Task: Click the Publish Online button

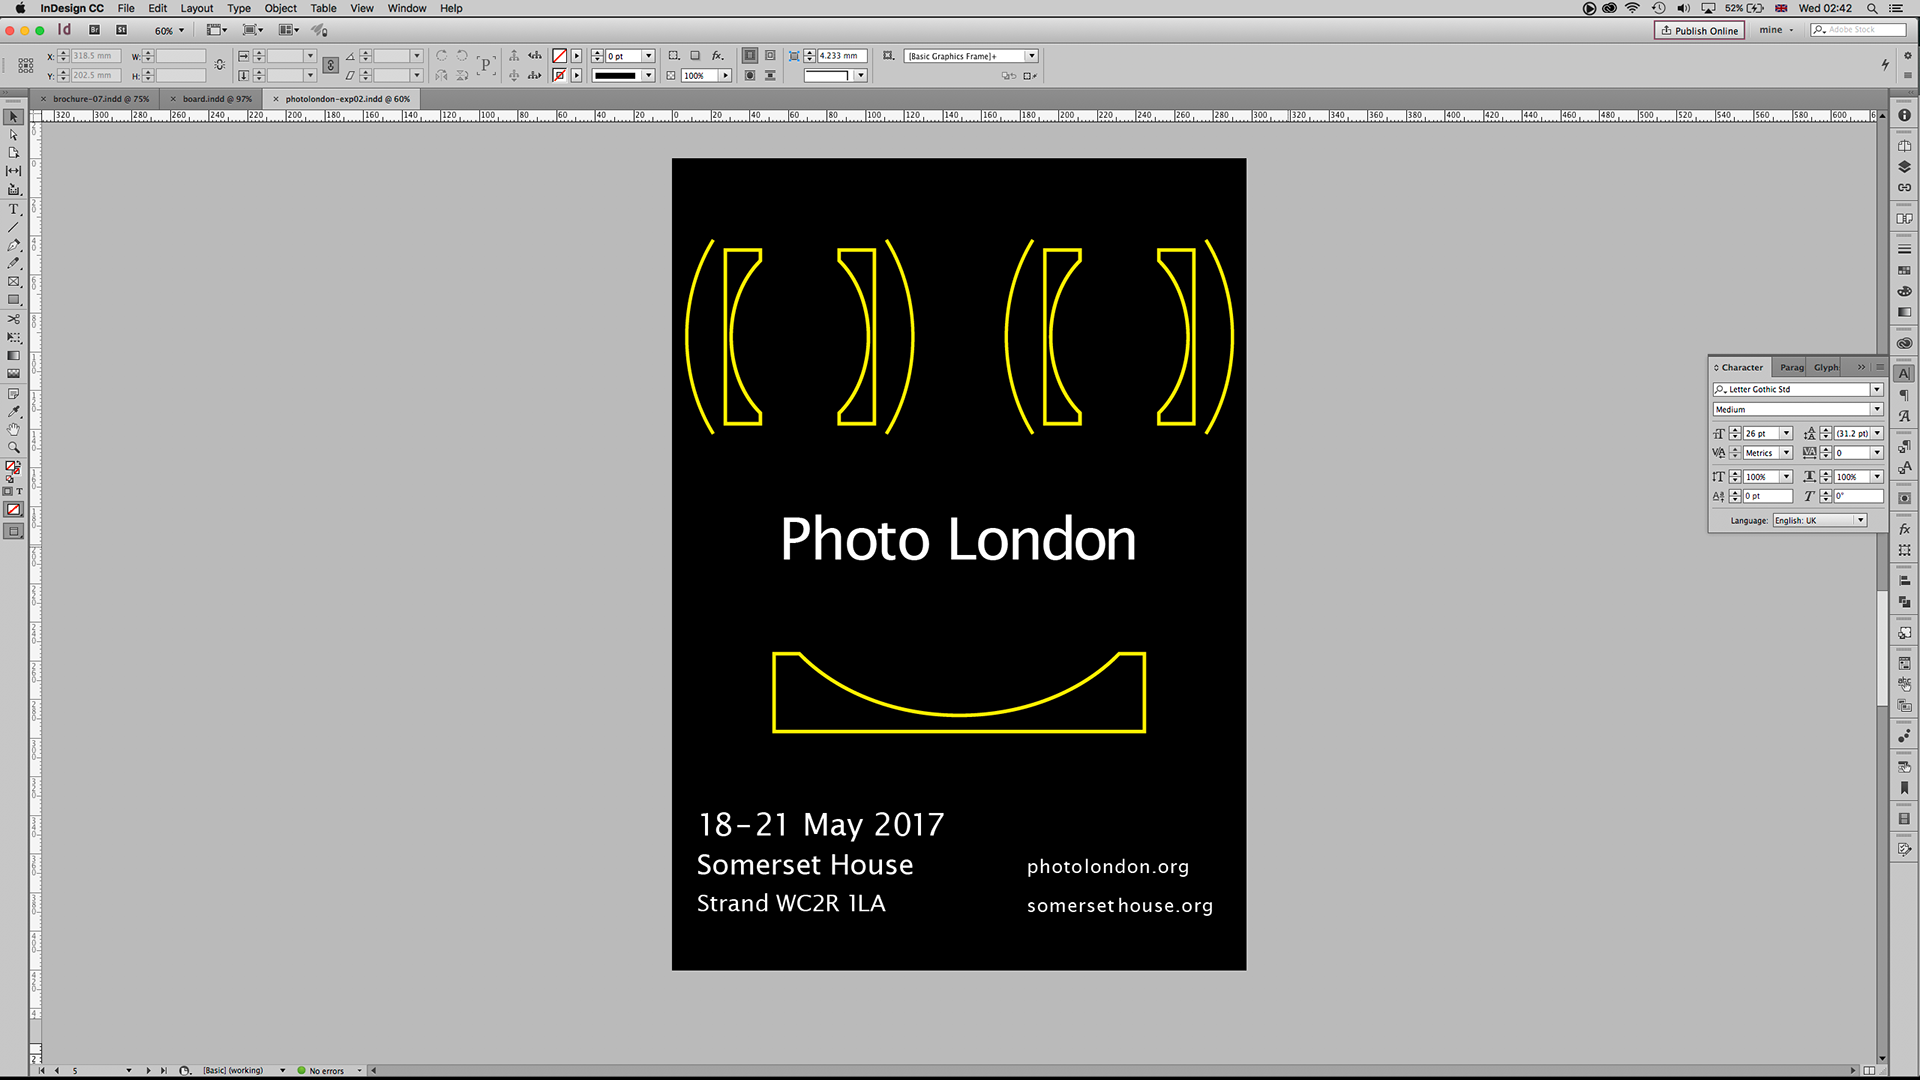Action: 1699,30
